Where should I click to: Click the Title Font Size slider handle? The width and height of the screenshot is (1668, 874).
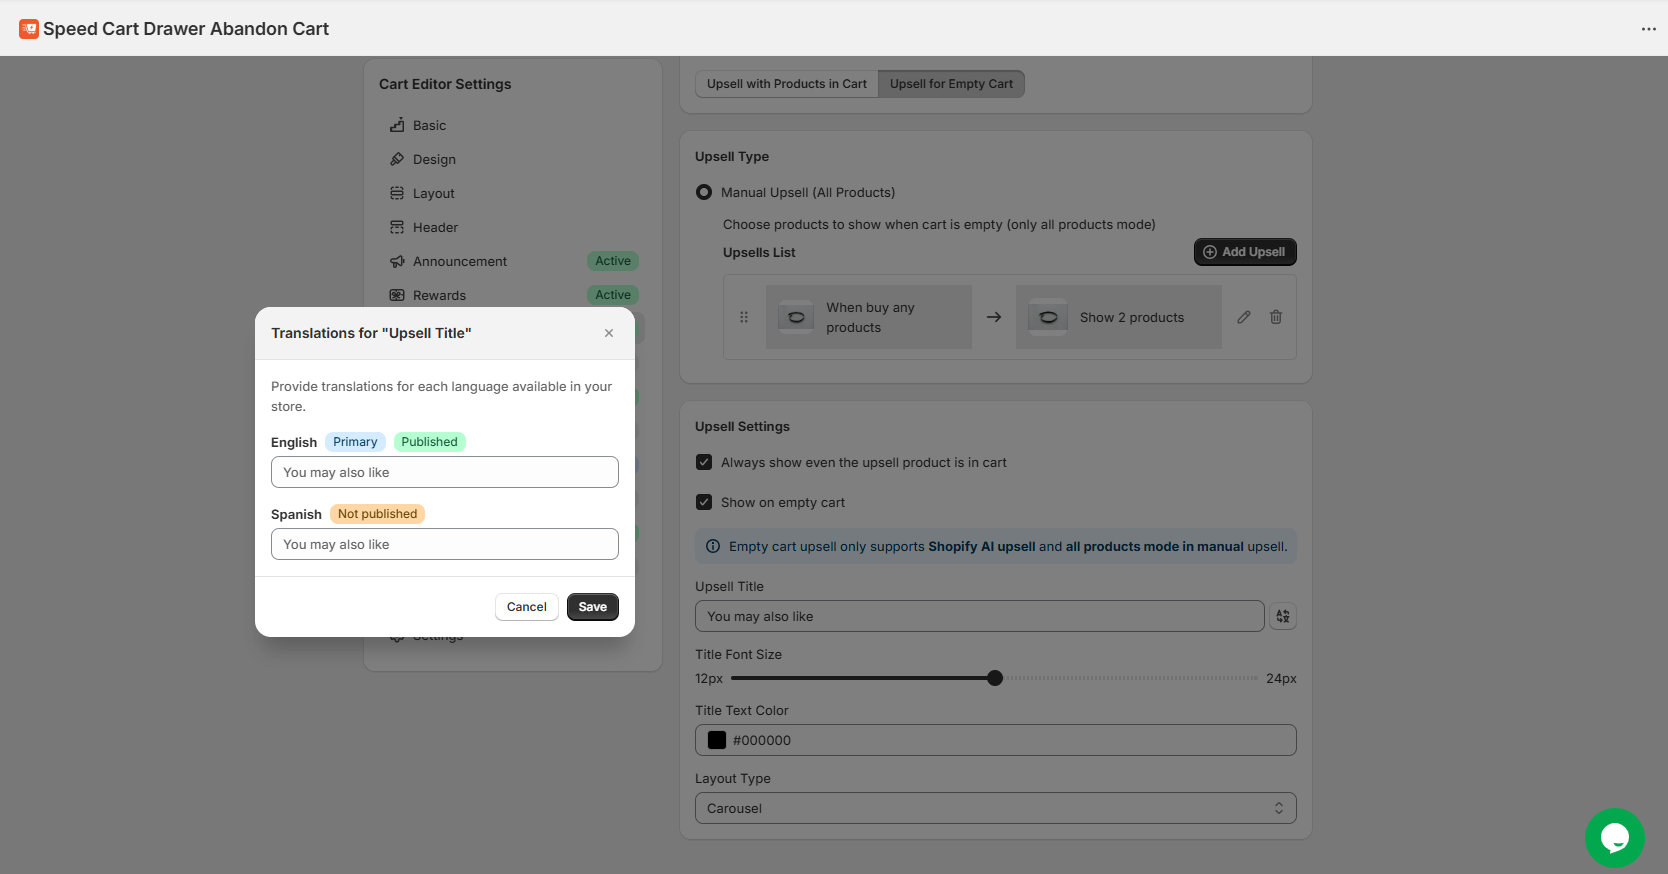click(x=995, y=678)
